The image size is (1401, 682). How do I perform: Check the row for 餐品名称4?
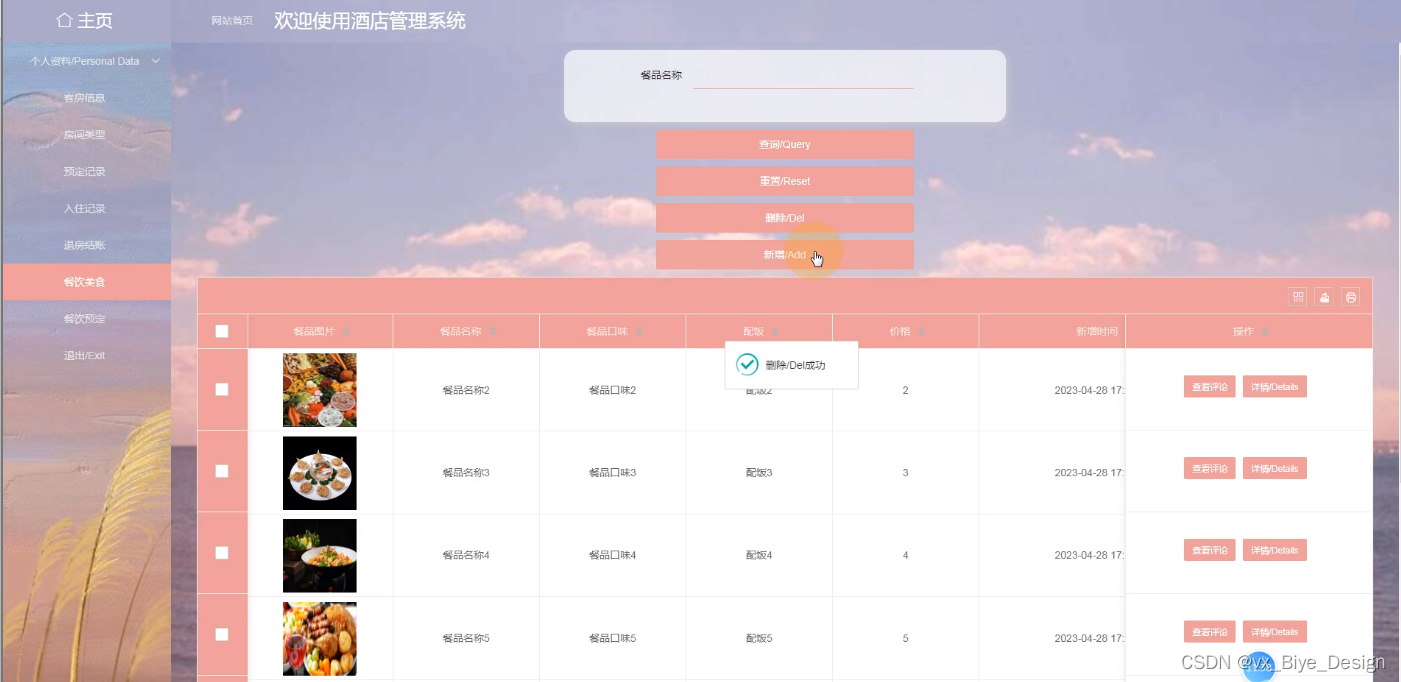pyautogui.click(x=222, y=553)
